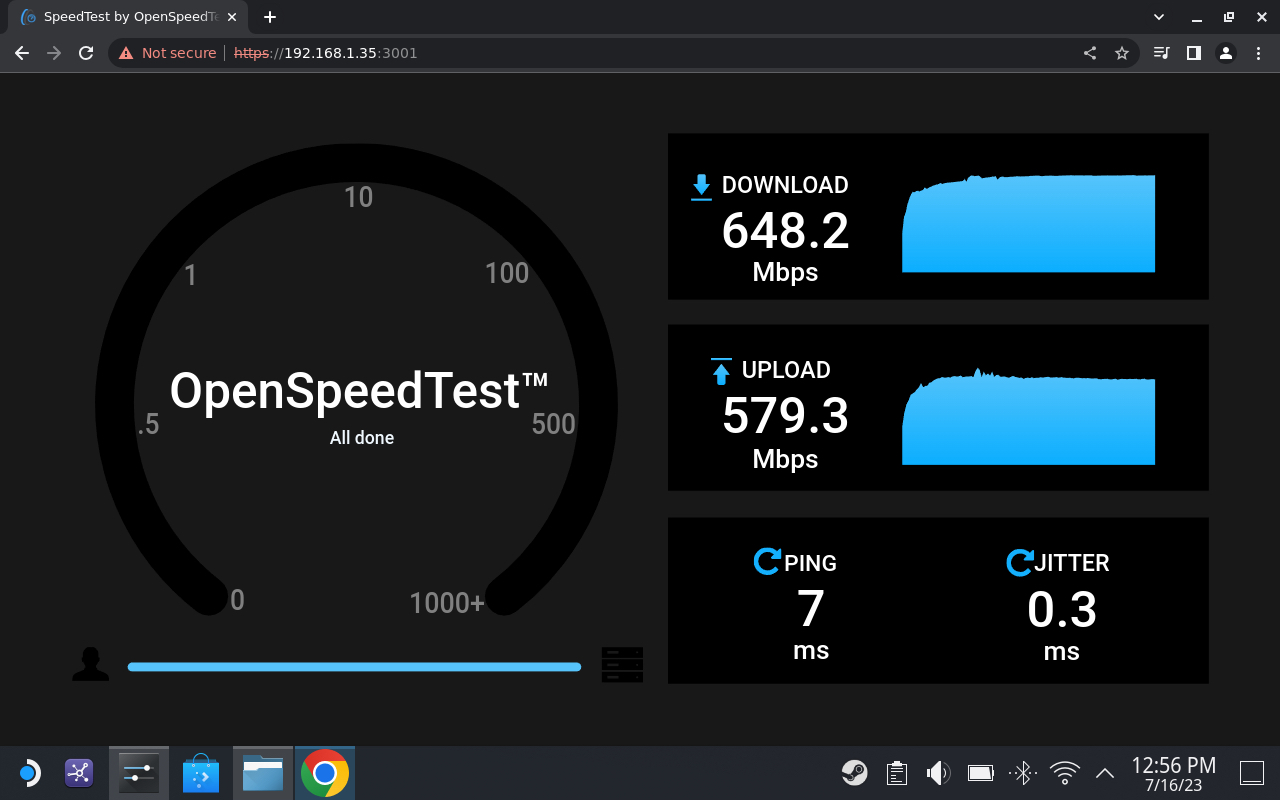The height and width of the screenshot is (800, 1280).
Task: Click the Ping refresh icon
Action: (767, 561)
